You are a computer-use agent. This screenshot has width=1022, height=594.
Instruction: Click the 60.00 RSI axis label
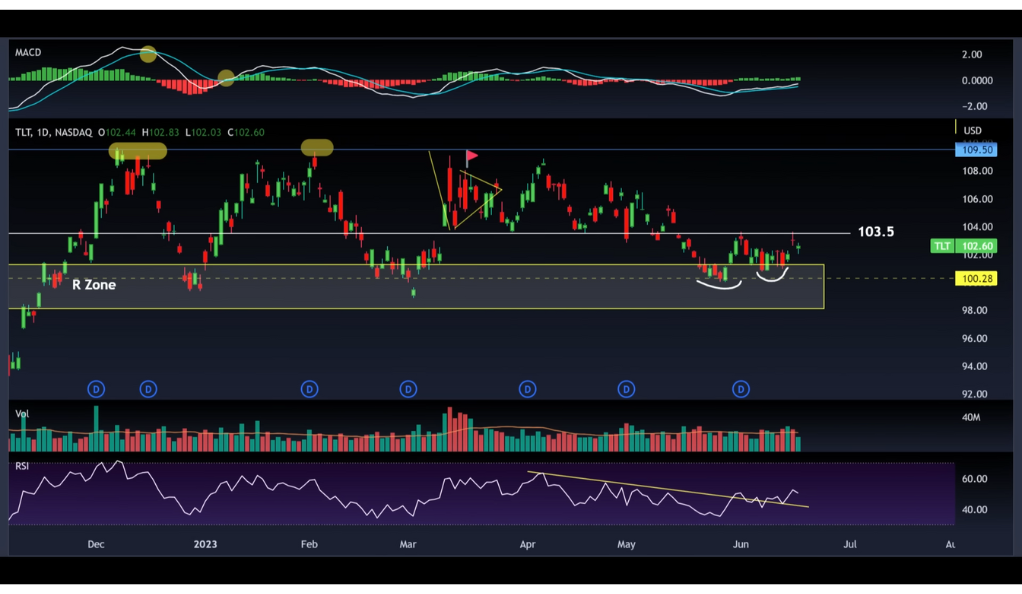974,479
